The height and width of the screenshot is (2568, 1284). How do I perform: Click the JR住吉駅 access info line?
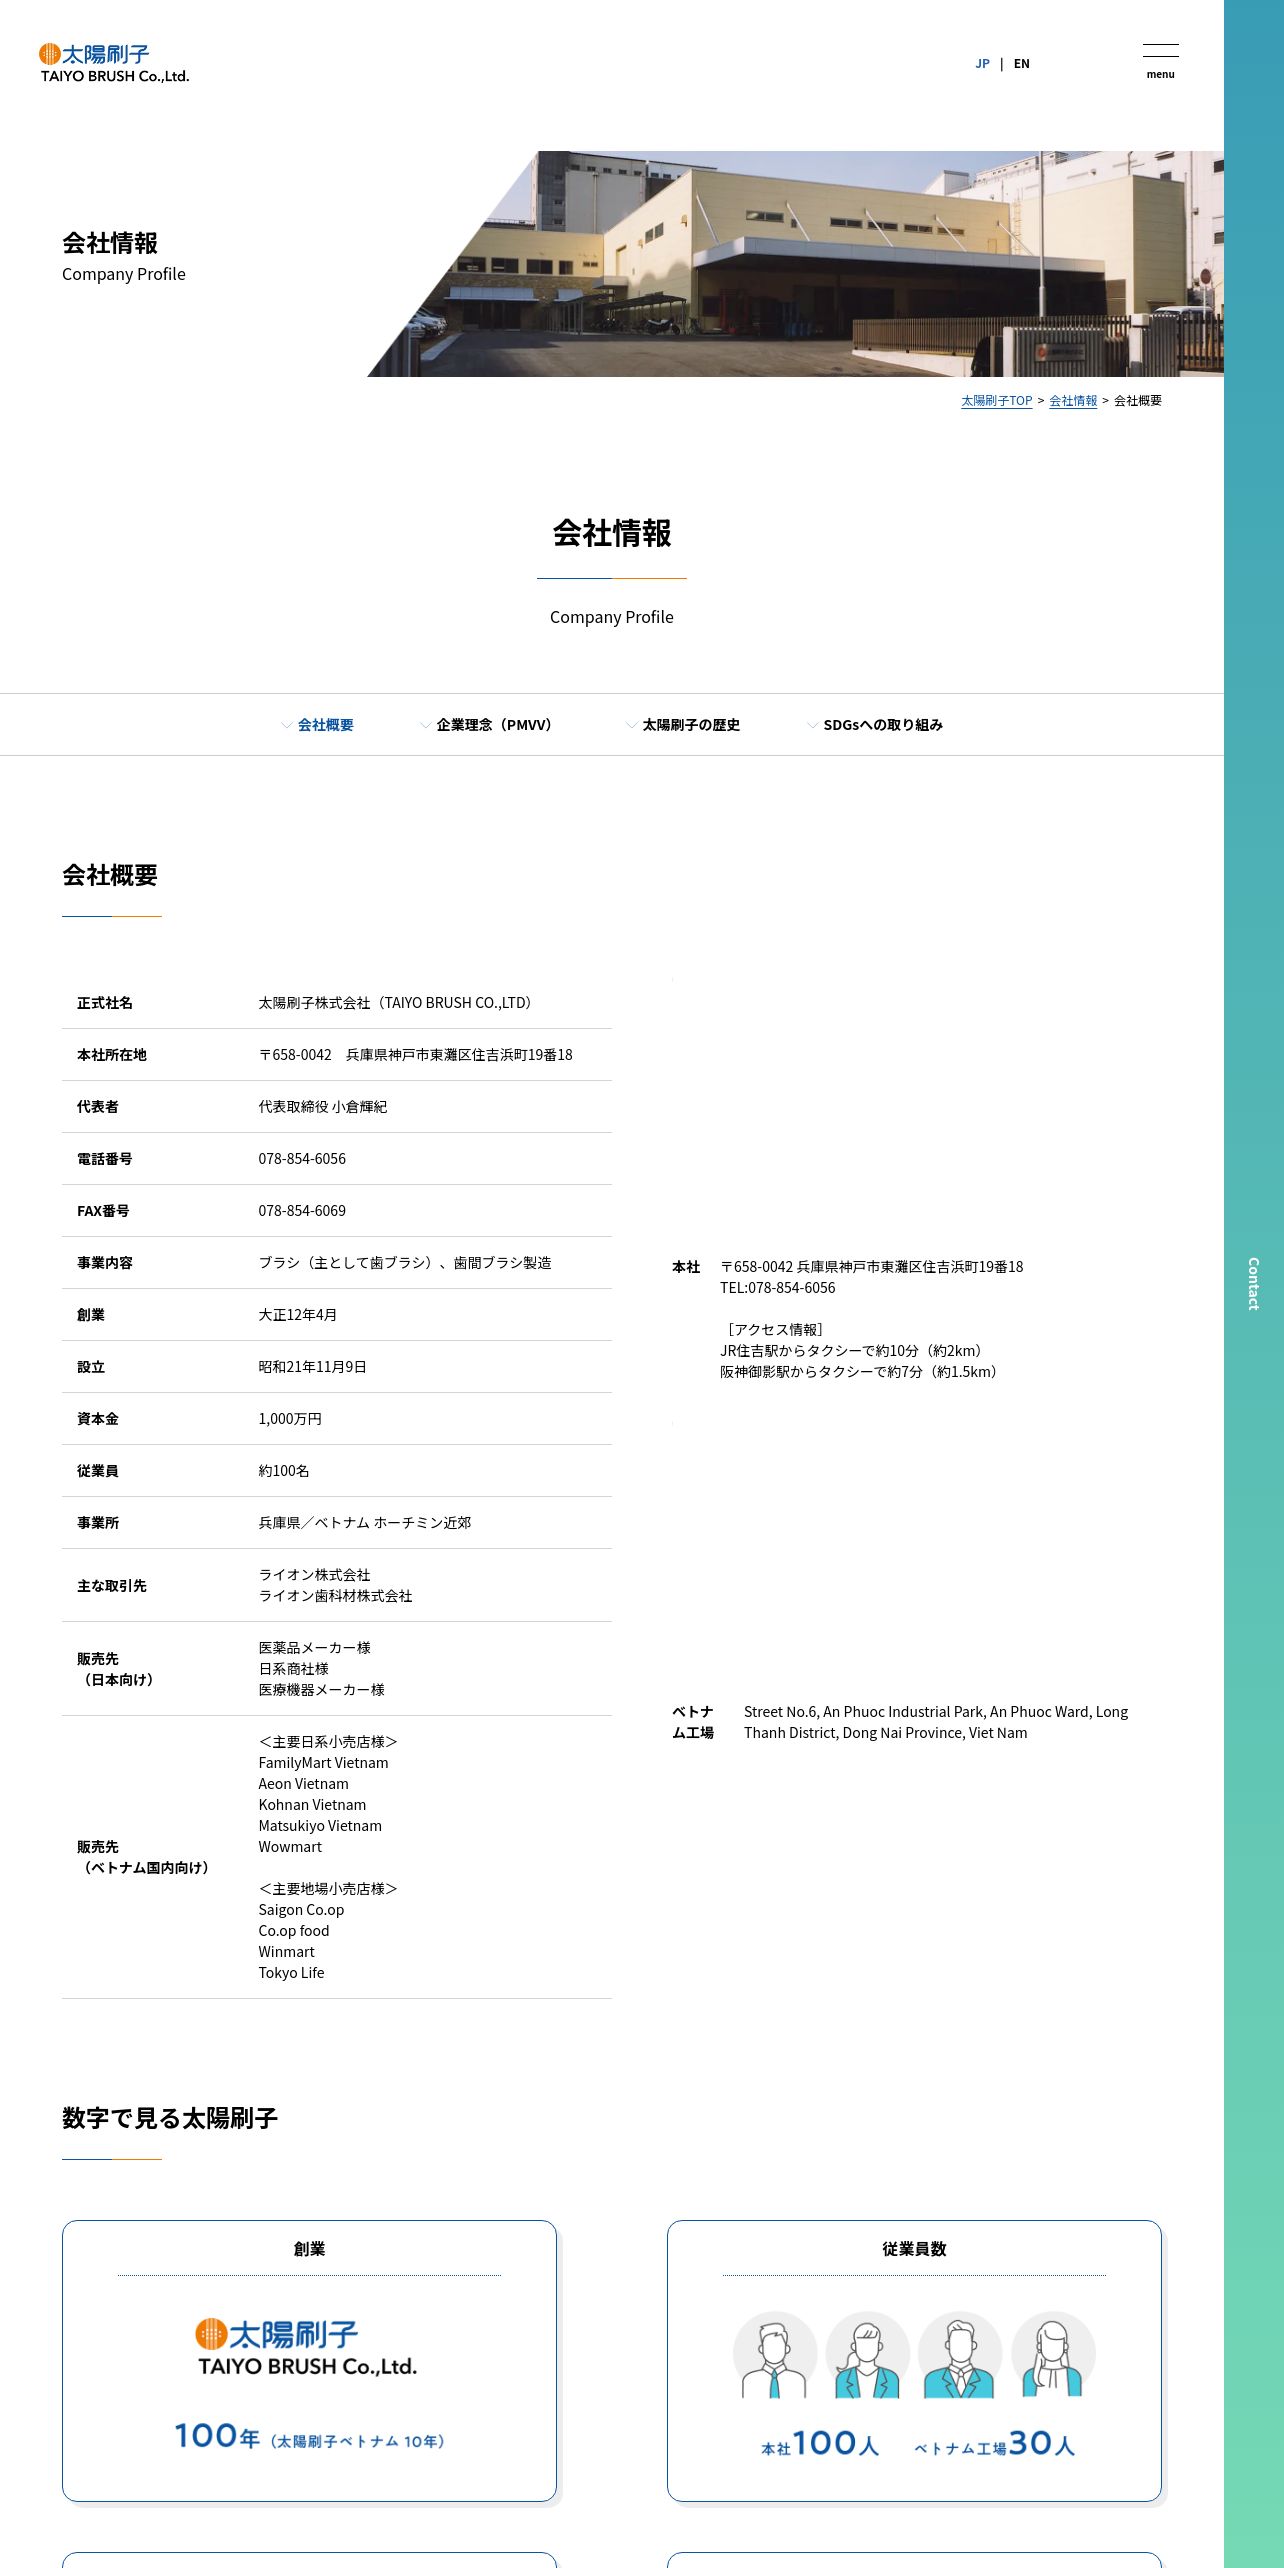pyautogui.click(x=854, y=1351)
